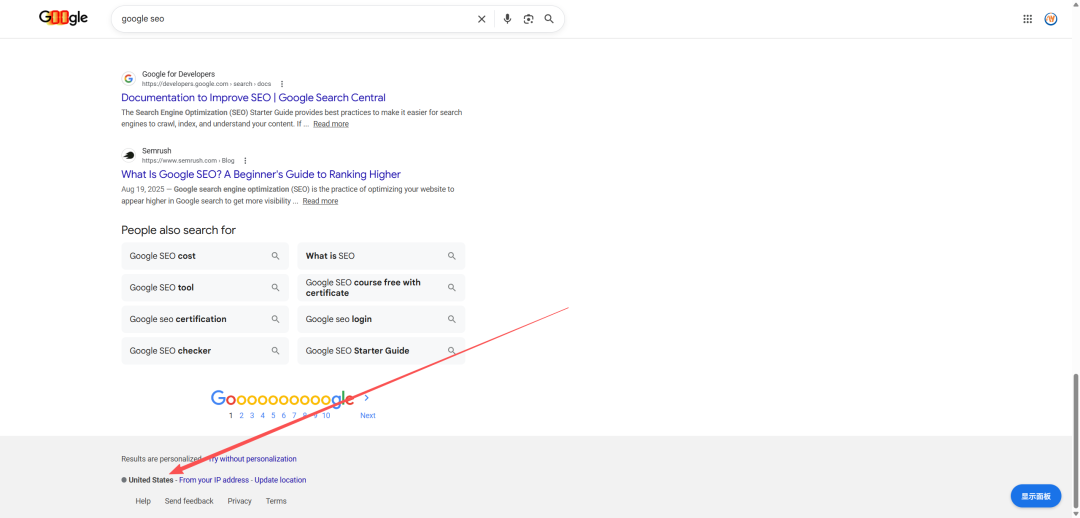Open the Privacy footer link

240,501
